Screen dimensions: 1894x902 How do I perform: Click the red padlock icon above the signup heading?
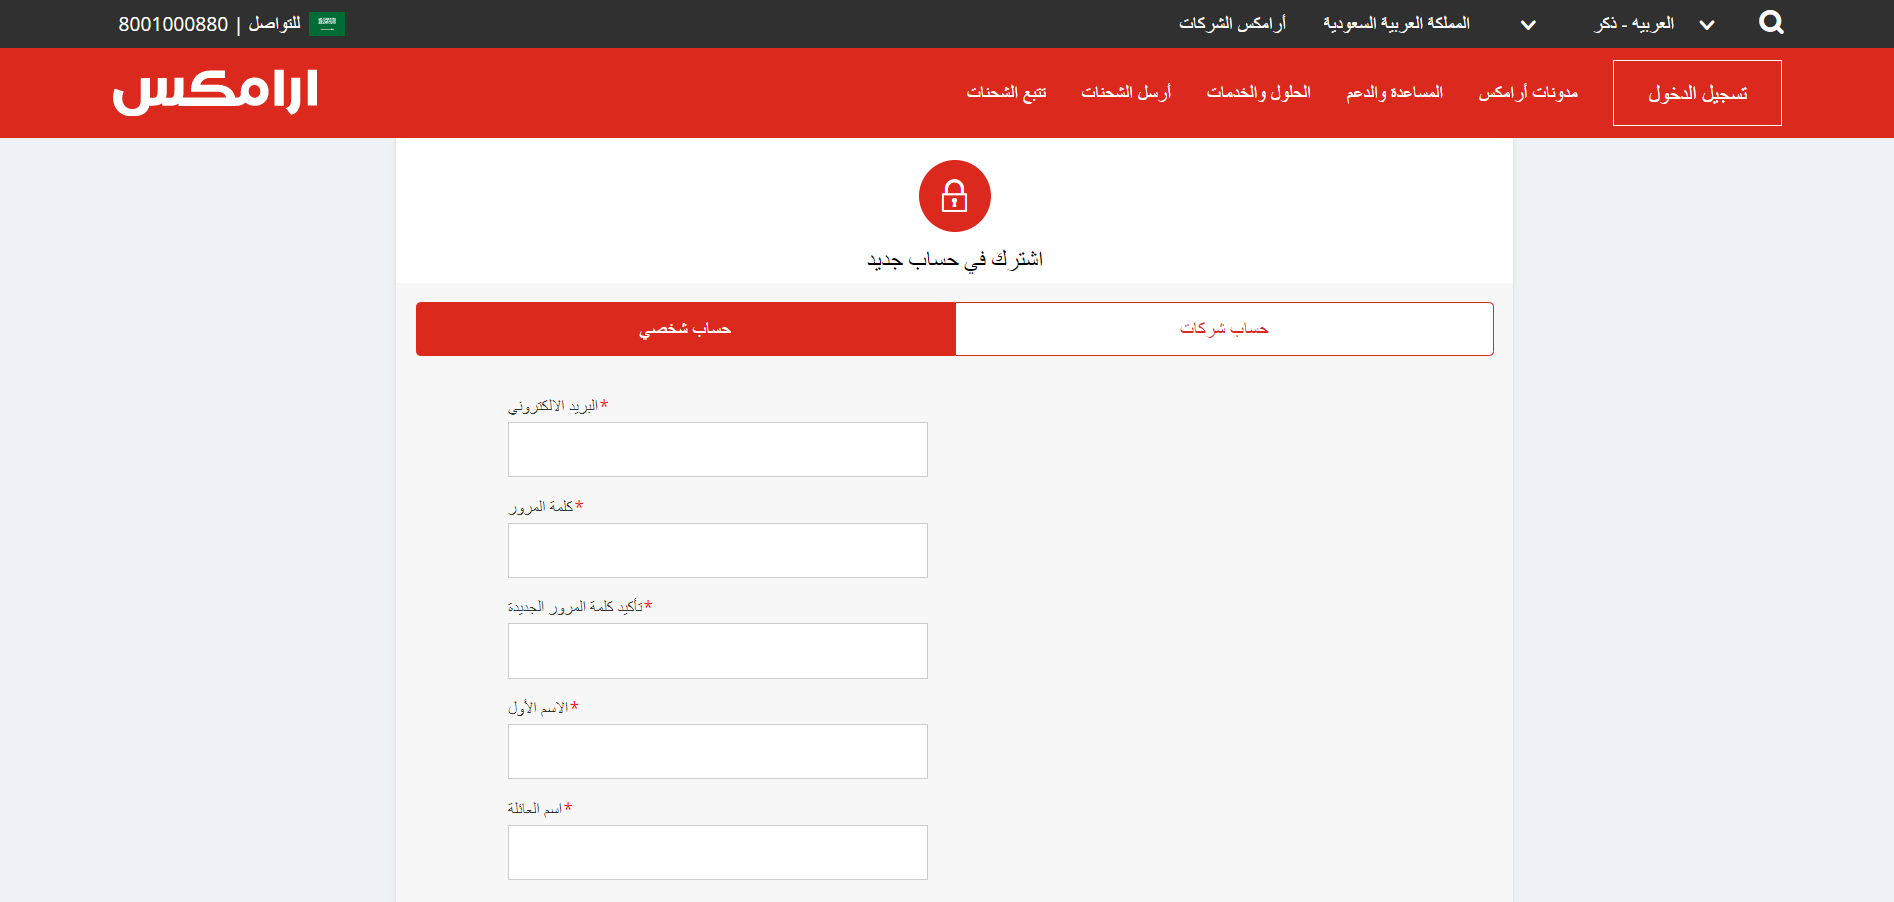(954, 196)
